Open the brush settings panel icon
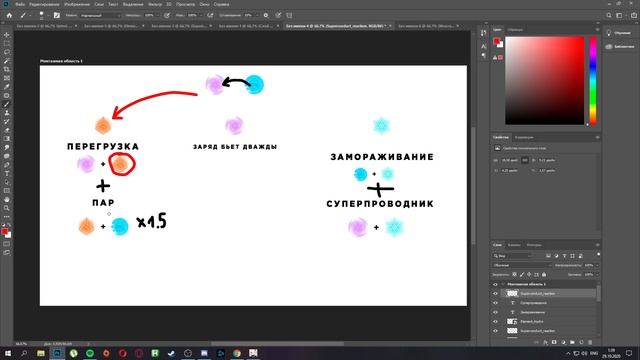The width and height of the screenshot is (640, 360). (x=57, y=16)
